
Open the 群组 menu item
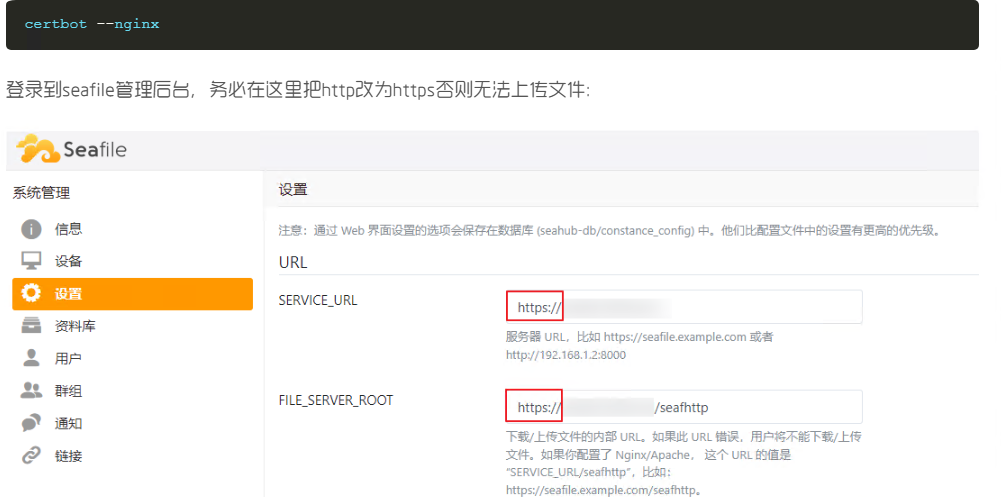tap(132, 391)
